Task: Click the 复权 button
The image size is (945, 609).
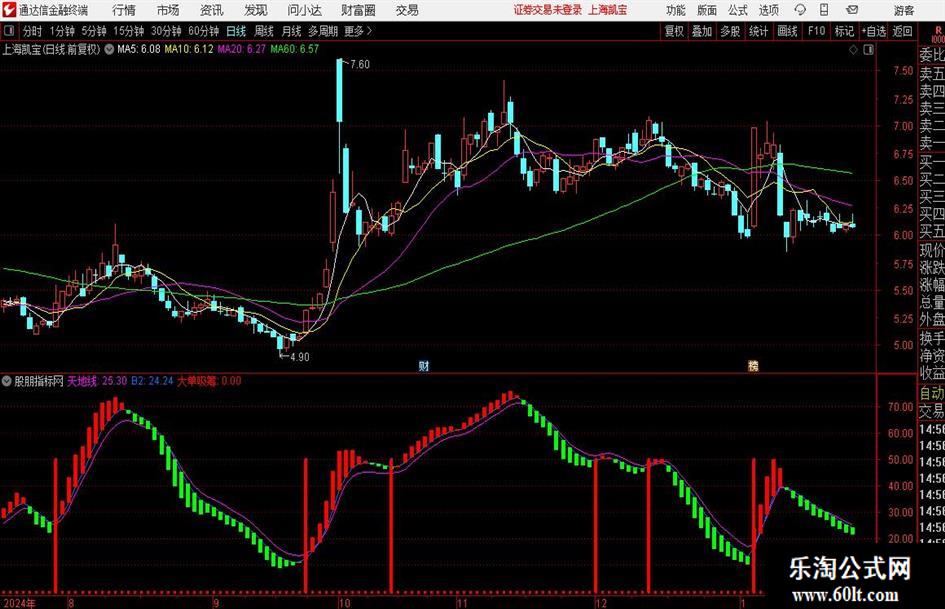Action: pyautogui.click(x=674, y=31)
